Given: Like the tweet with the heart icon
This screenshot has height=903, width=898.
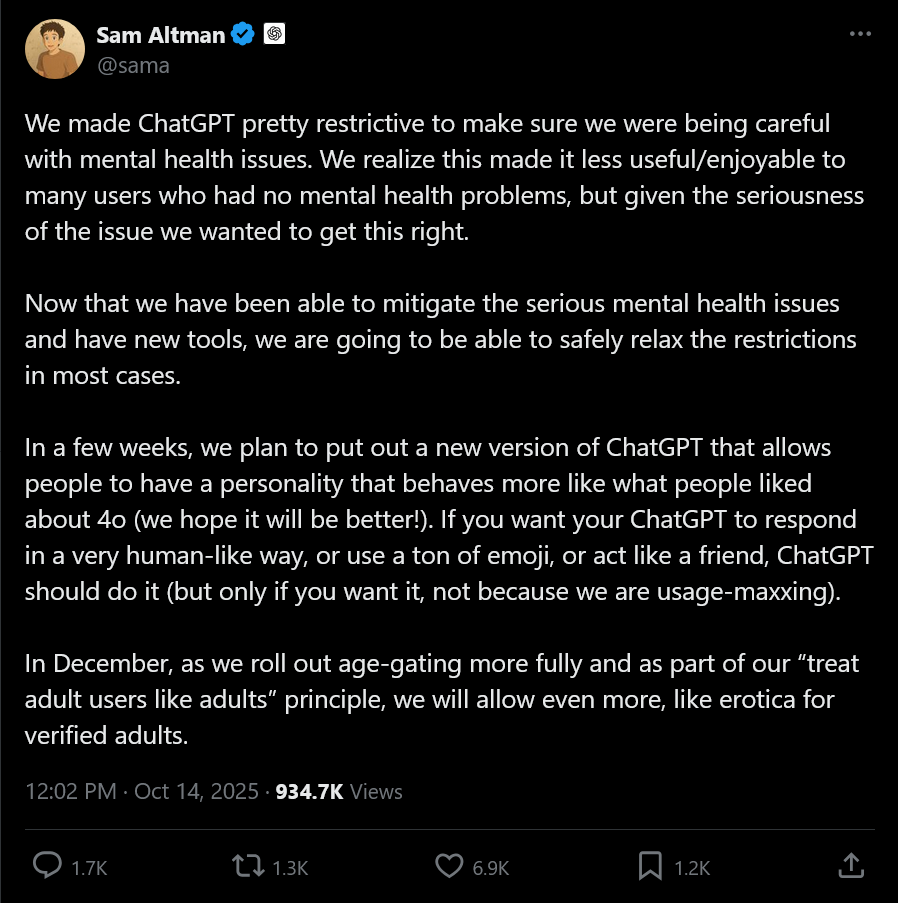Looking at the screenshot, I should pyautogui.click(x=449, y=865).
